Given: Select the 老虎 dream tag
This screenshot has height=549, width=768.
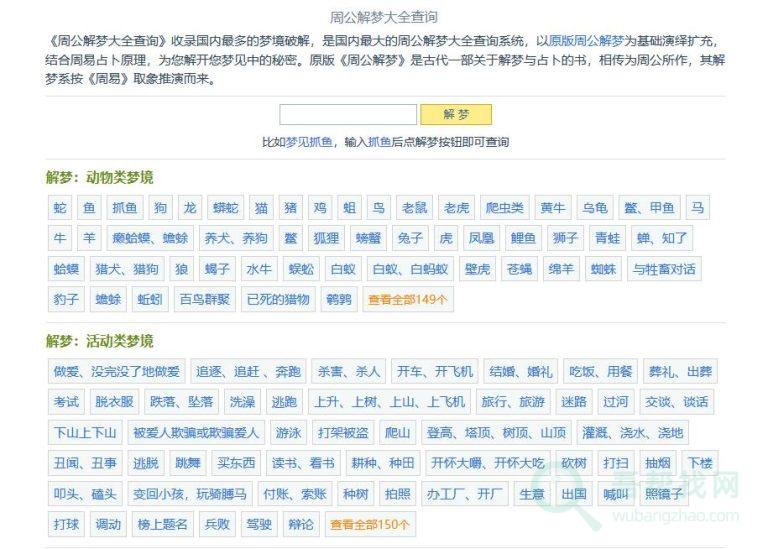Looking at the screenshot, I should (456, 208).
